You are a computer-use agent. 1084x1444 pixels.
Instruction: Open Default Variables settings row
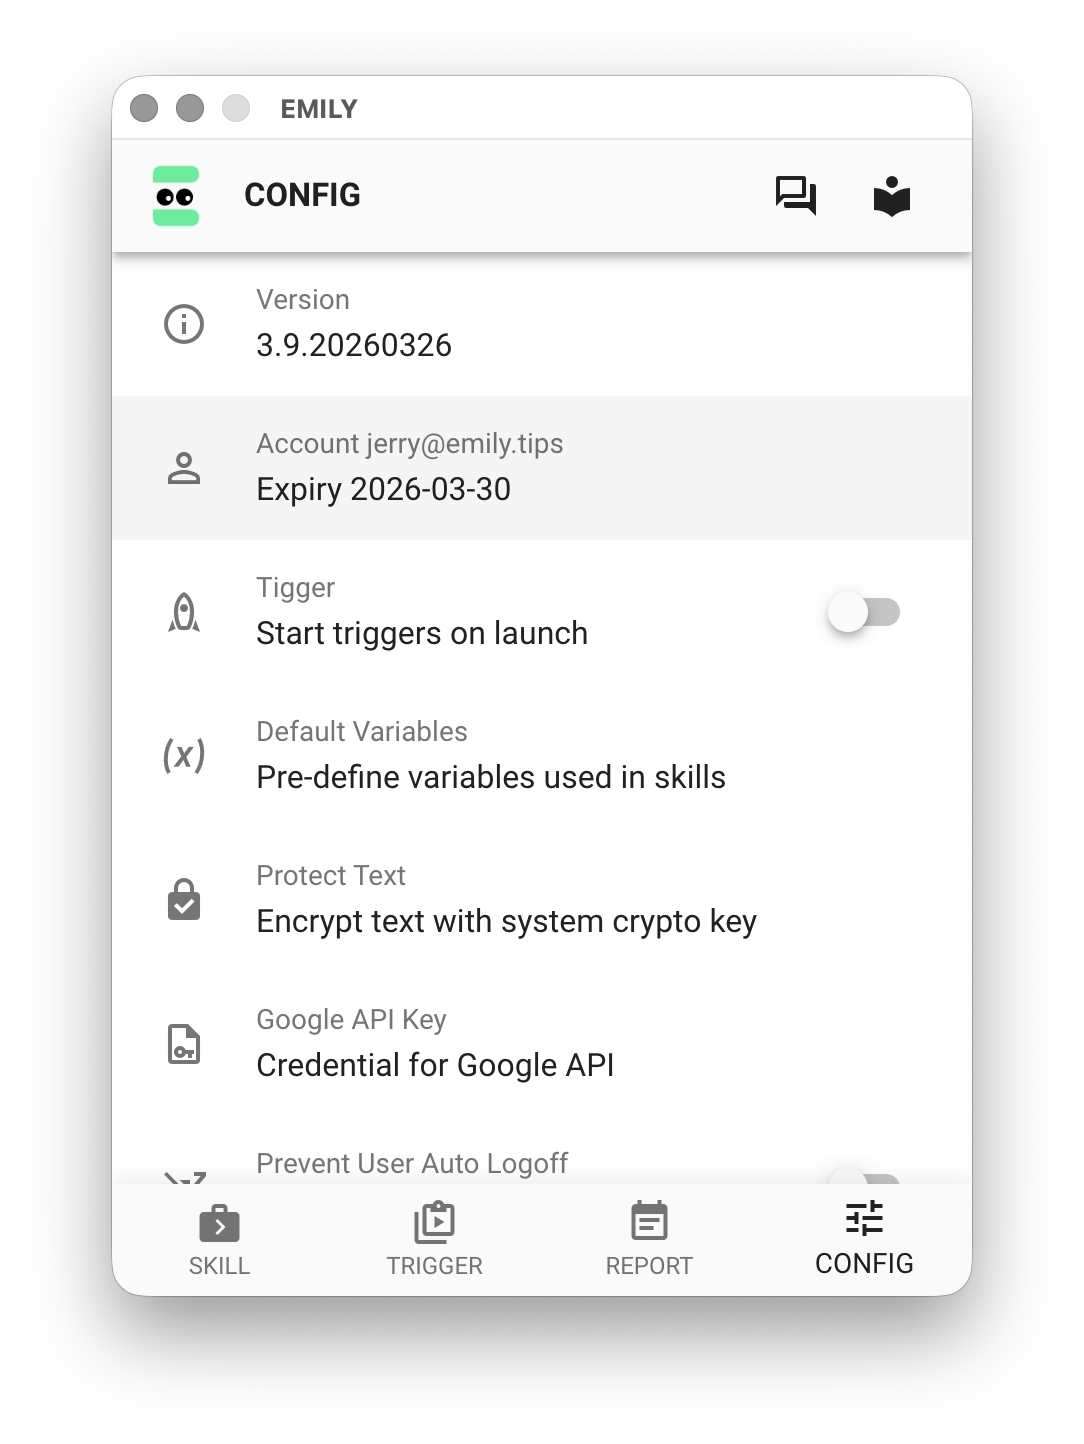(542, 756)
